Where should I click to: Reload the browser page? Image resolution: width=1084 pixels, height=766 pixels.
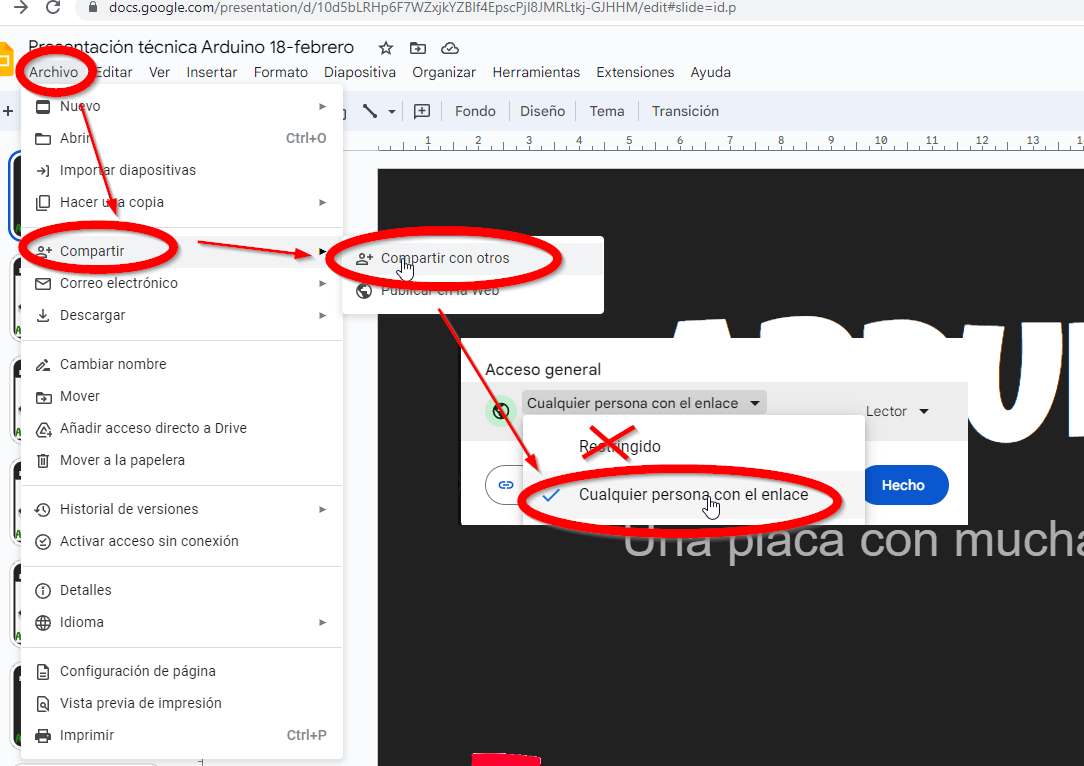click(x=53, y=8)
